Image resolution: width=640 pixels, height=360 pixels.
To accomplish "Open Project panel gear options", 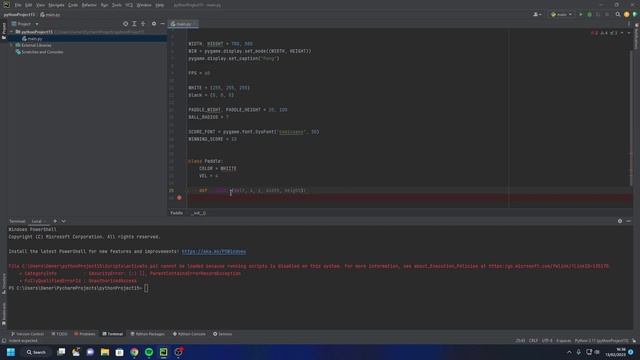I will click(x=154, y=24).
